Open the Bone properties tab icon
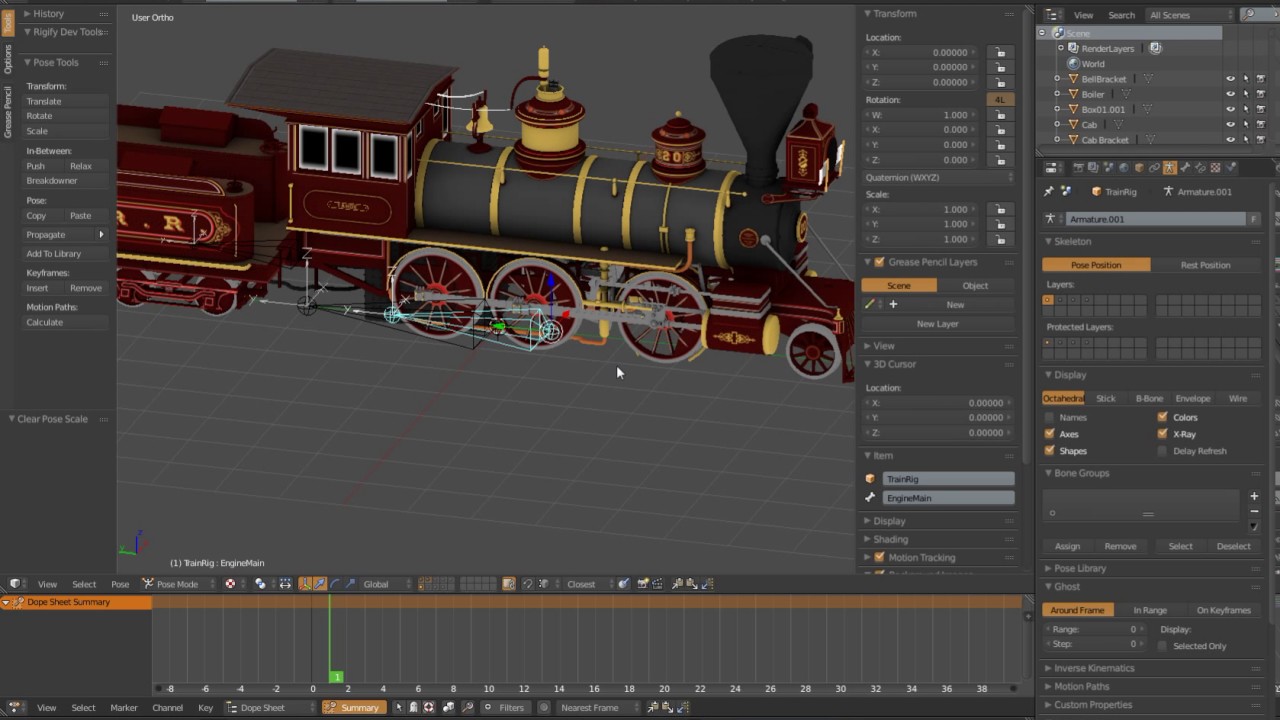 [x=1185, y=167]
